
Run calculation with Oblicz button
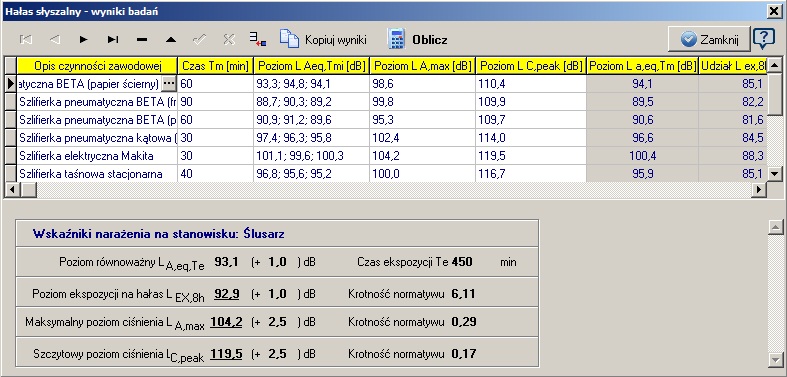click(x=418, y=40)
